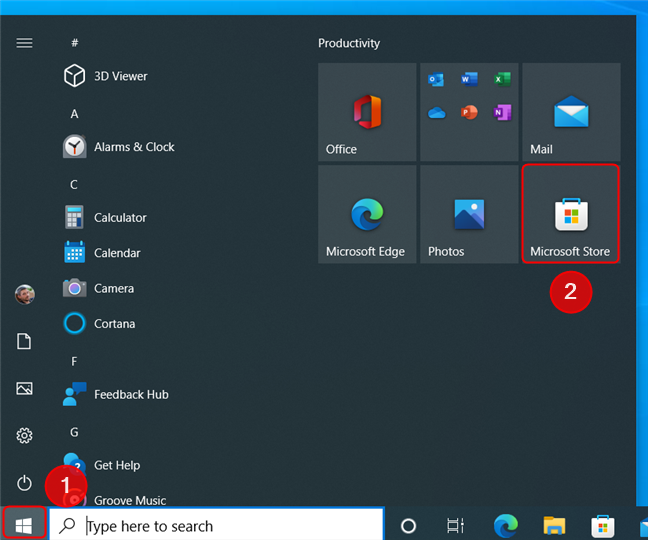Open Feedback Hub

[116, 394]
